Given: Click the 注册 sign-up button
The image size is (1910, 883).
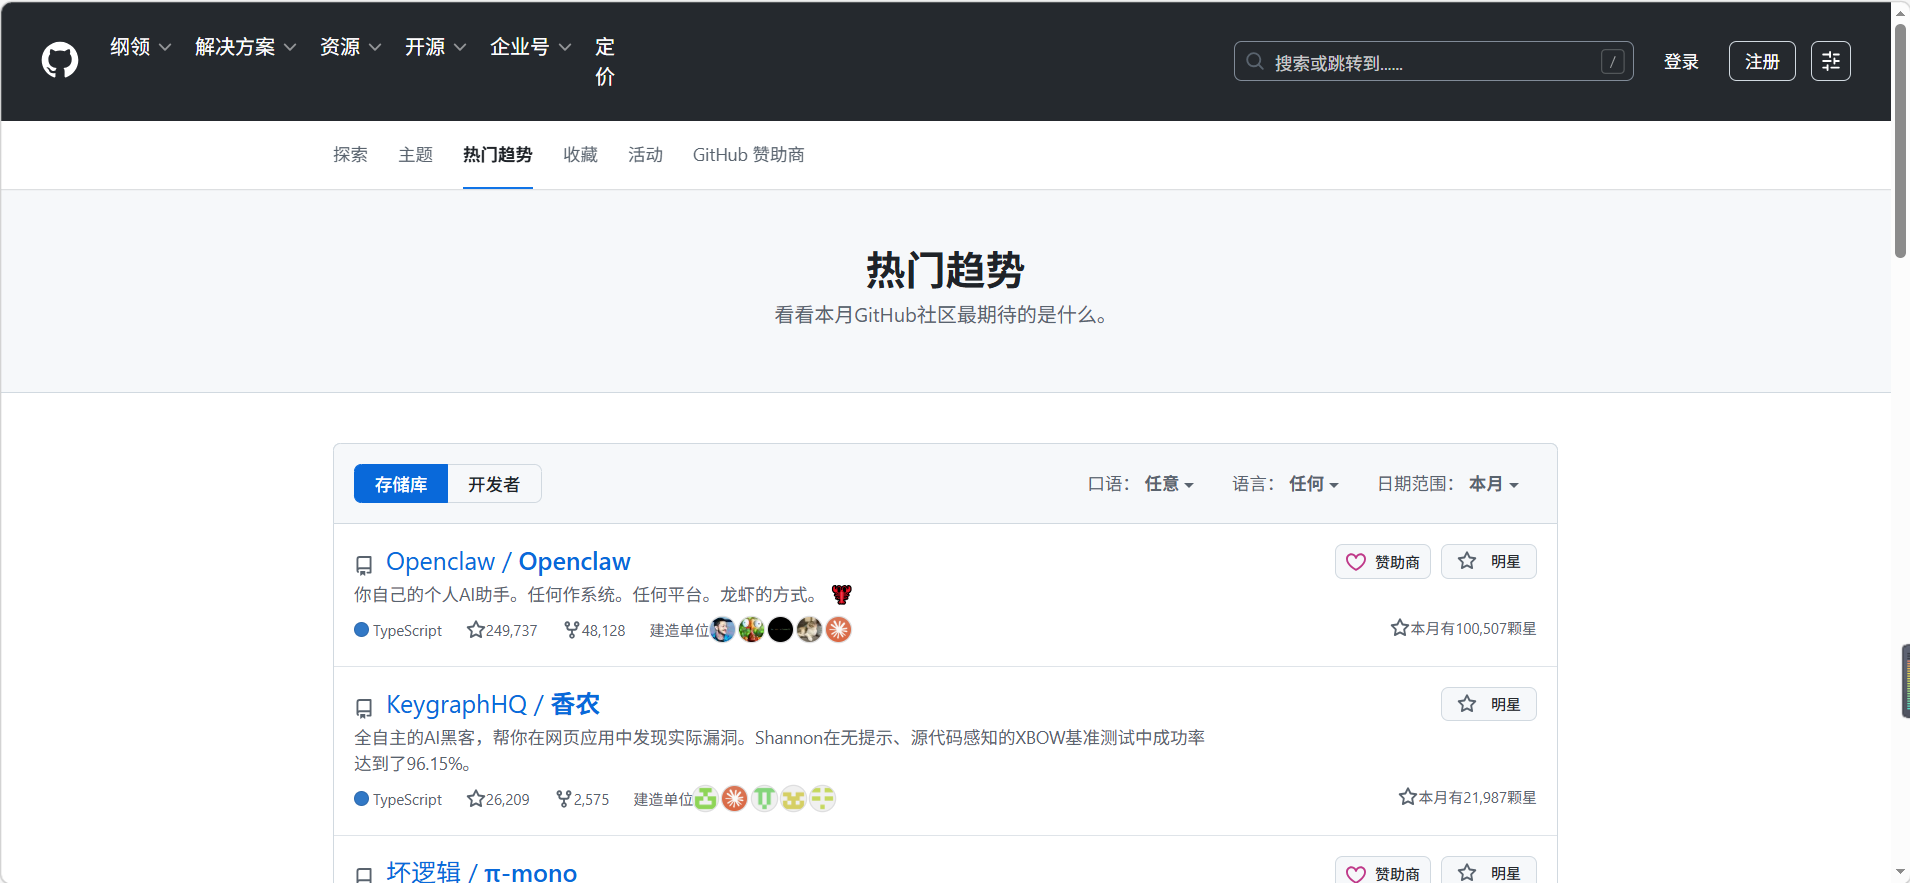Looking at the screenshot, I should [x=1761, y=61].
